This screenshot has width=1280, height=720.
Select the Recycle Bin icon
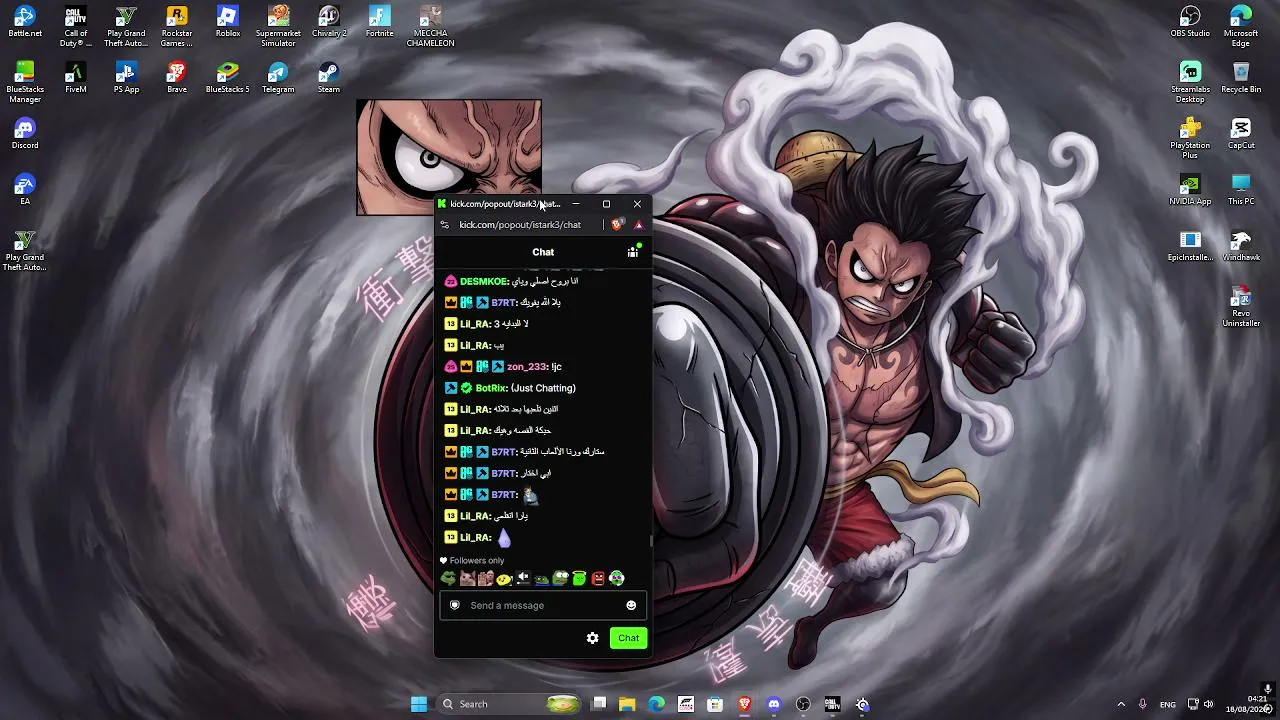tap(1241, 78)
